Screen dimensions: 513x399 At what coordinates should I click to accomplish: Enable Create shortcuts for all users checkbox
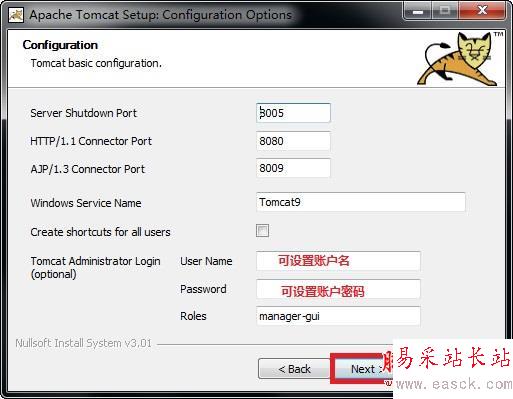262,231
